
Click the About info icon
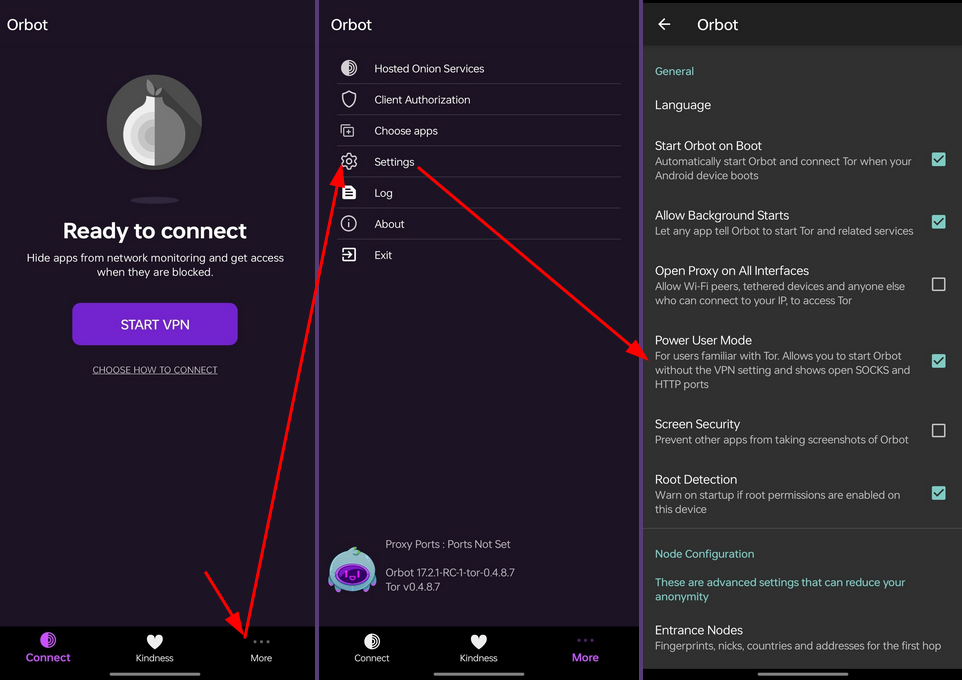tap(348, 223)
